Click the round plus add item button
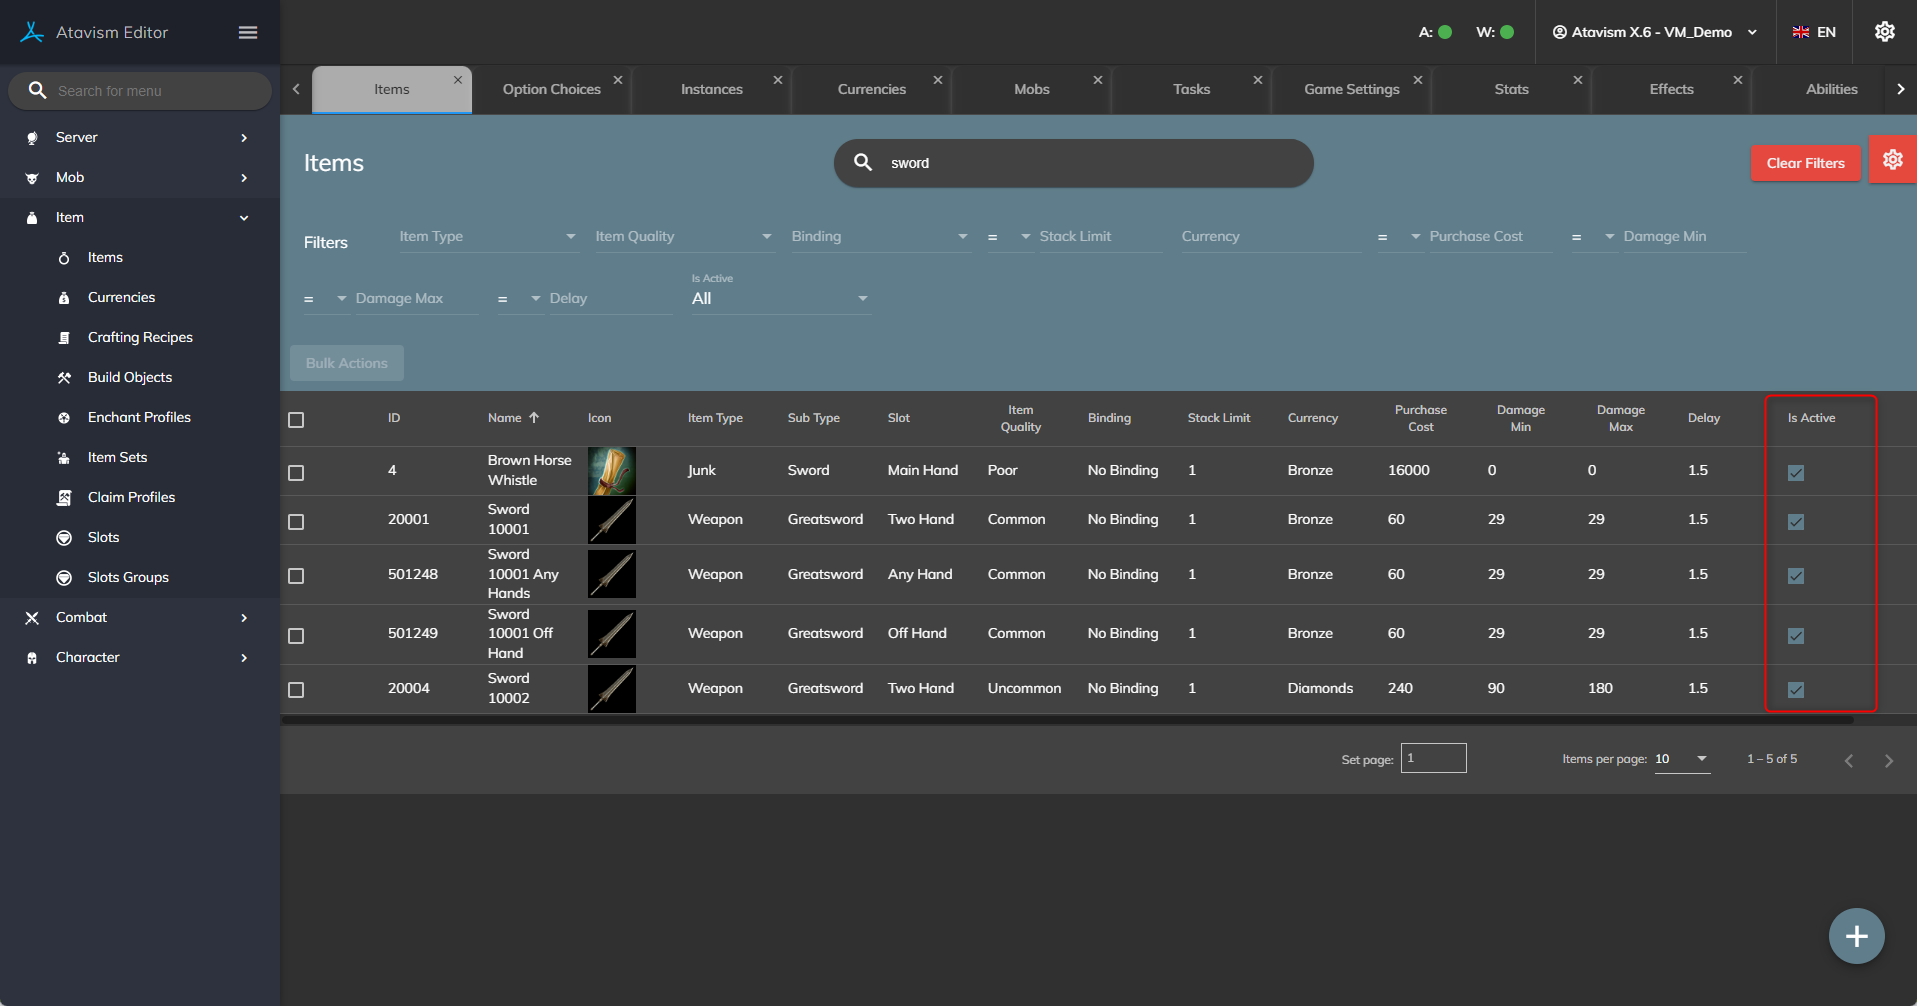This screenshot has height=1006, width=1917. tap(1856, 936)
